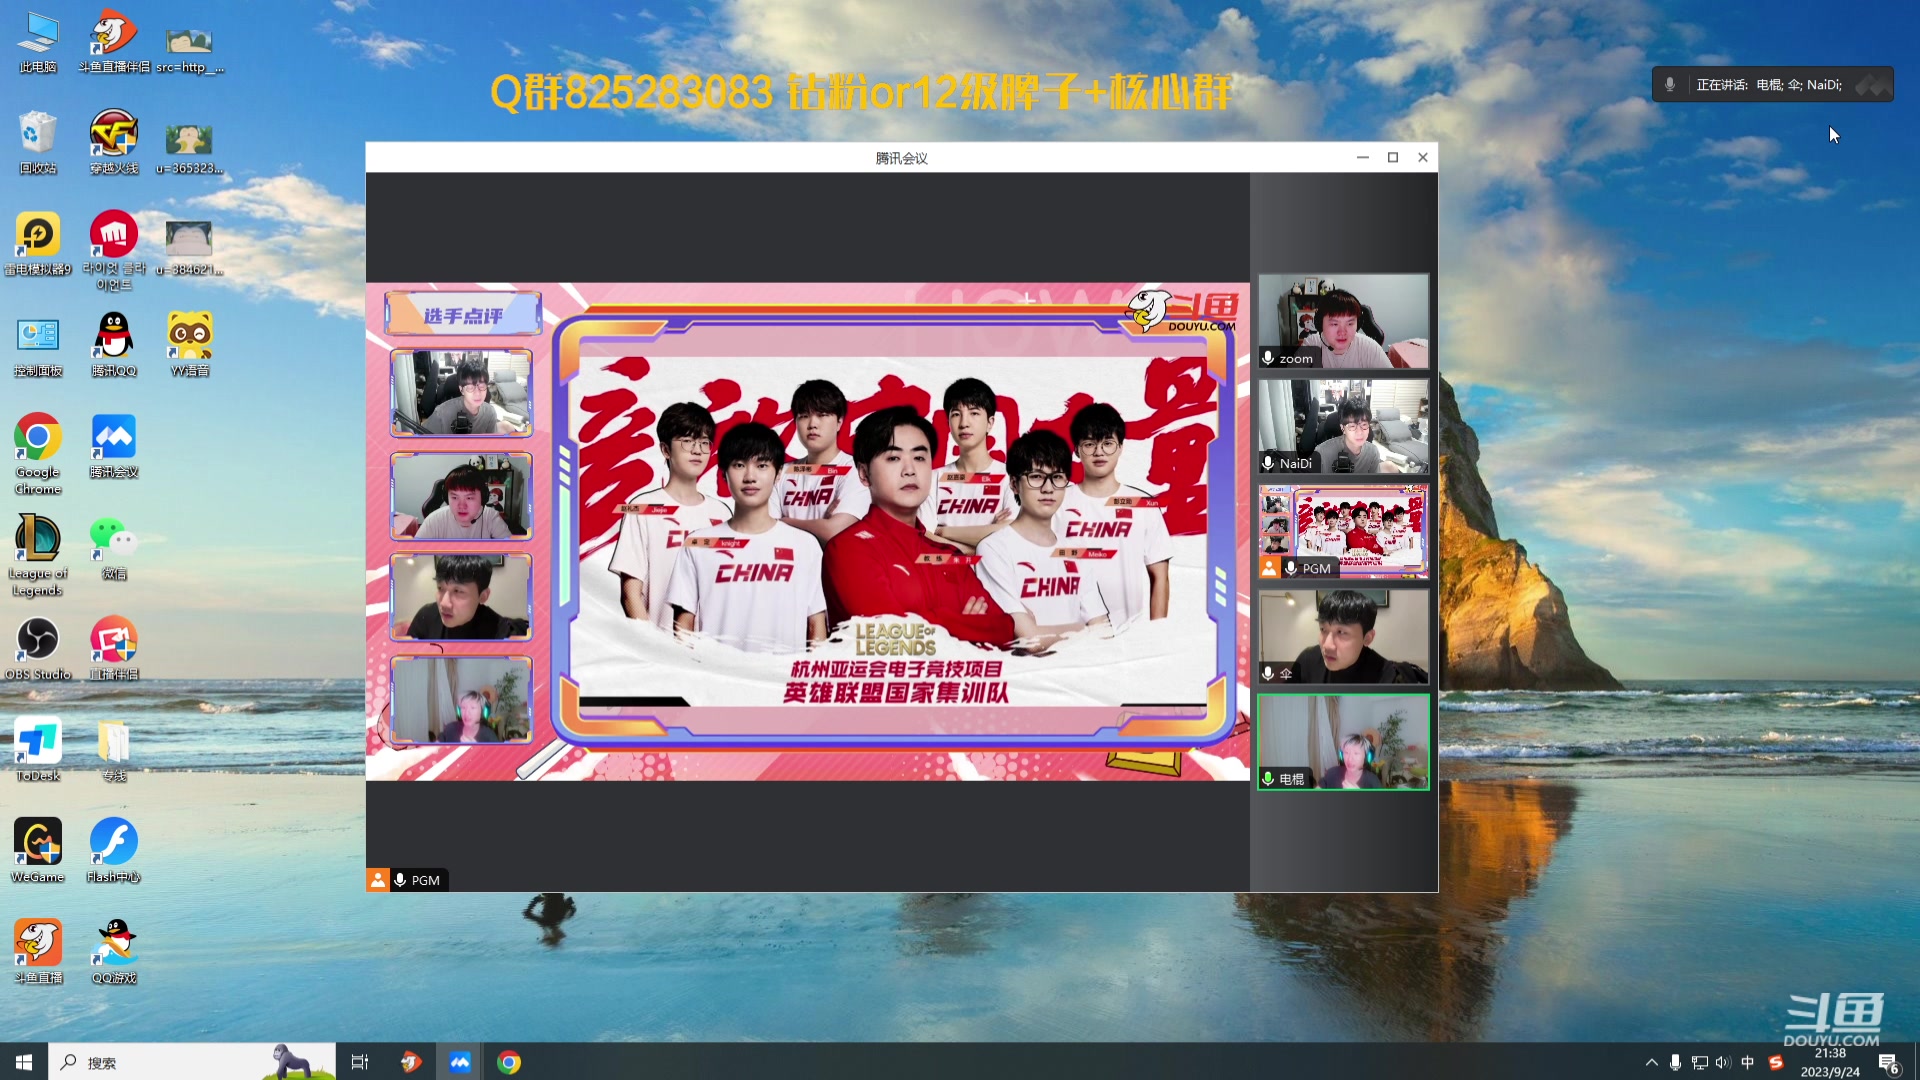Launch Flash中心 shortcut

[114, 850]
